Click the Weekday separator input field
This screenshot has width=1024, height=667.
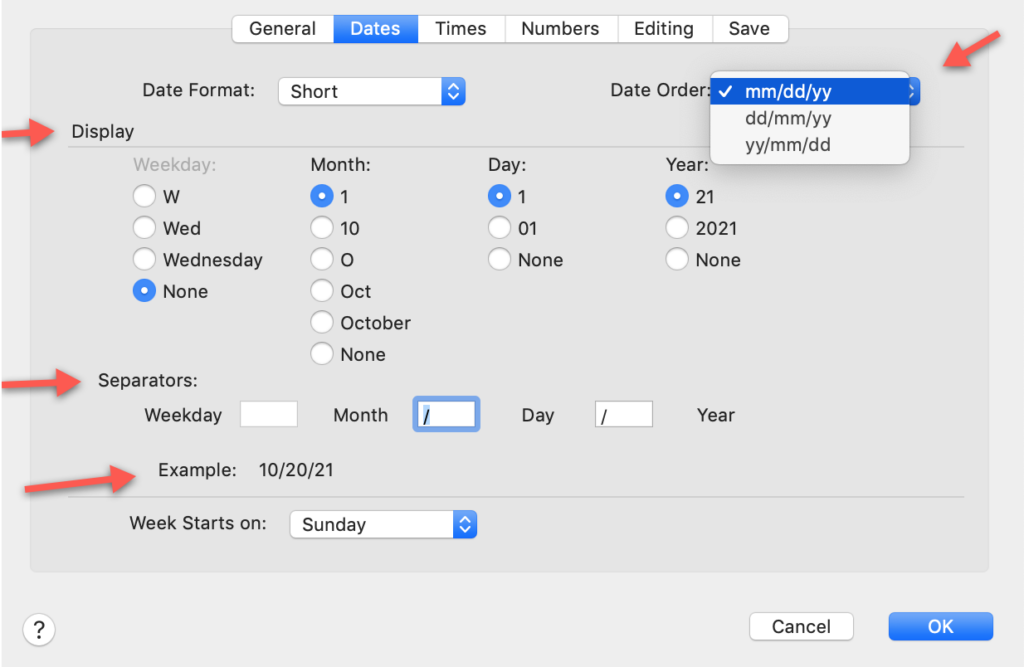[x=269, y=414]
